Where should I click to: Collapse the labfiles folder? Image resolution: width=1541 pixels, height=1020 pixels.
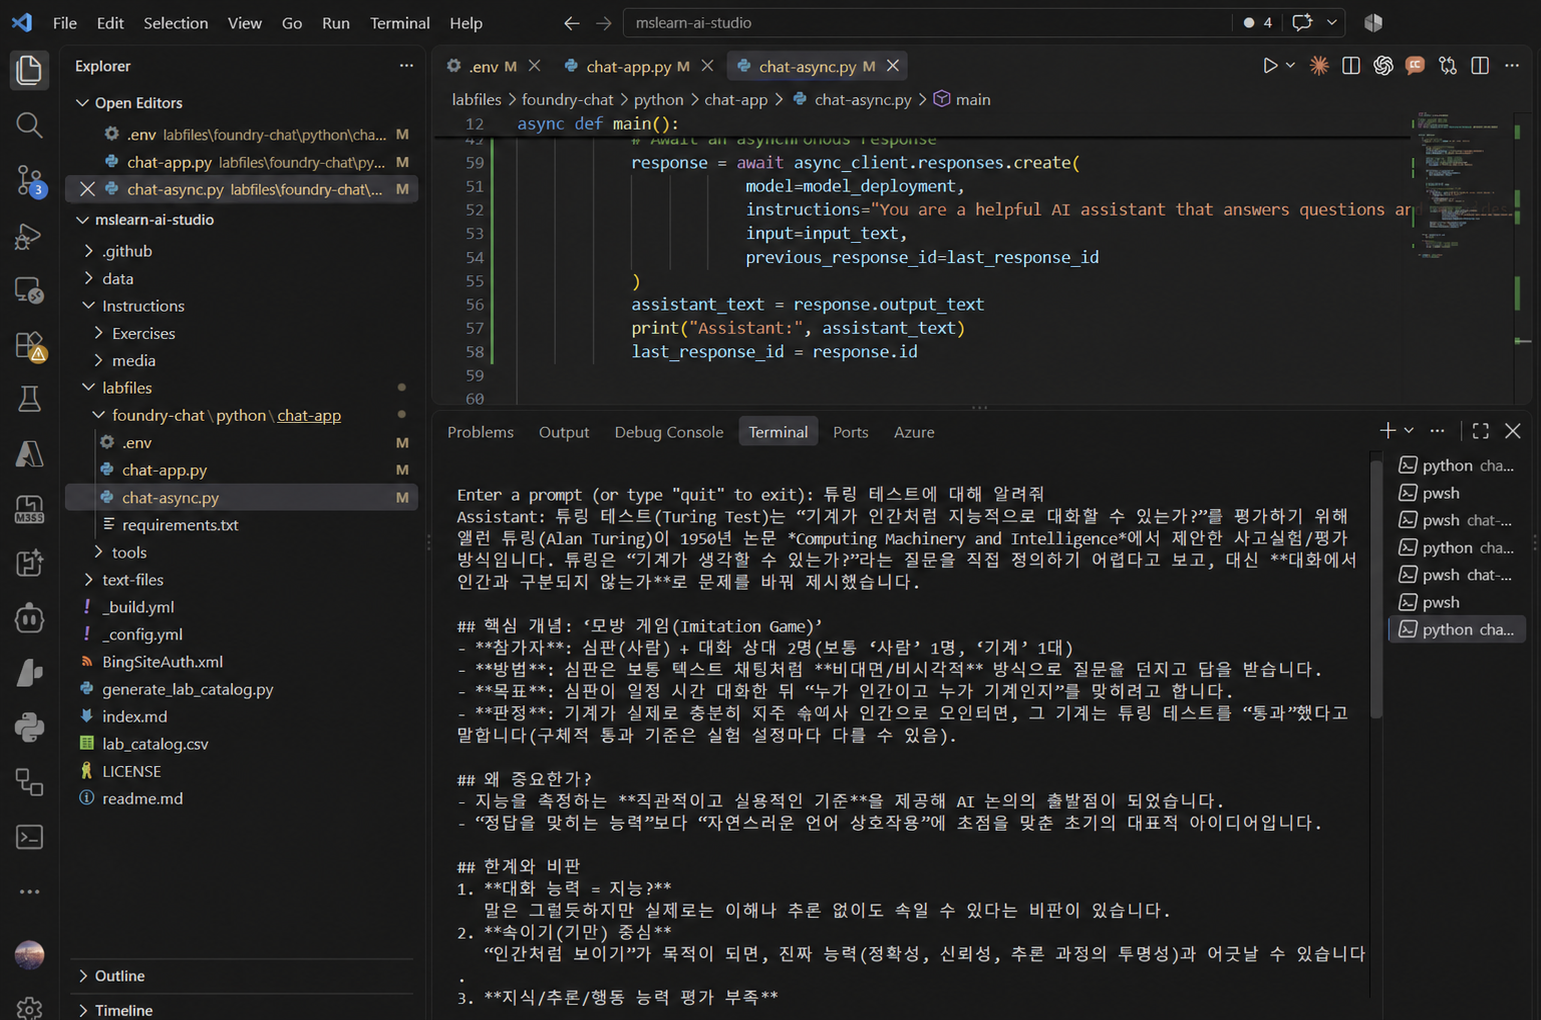tap(89, 388)
